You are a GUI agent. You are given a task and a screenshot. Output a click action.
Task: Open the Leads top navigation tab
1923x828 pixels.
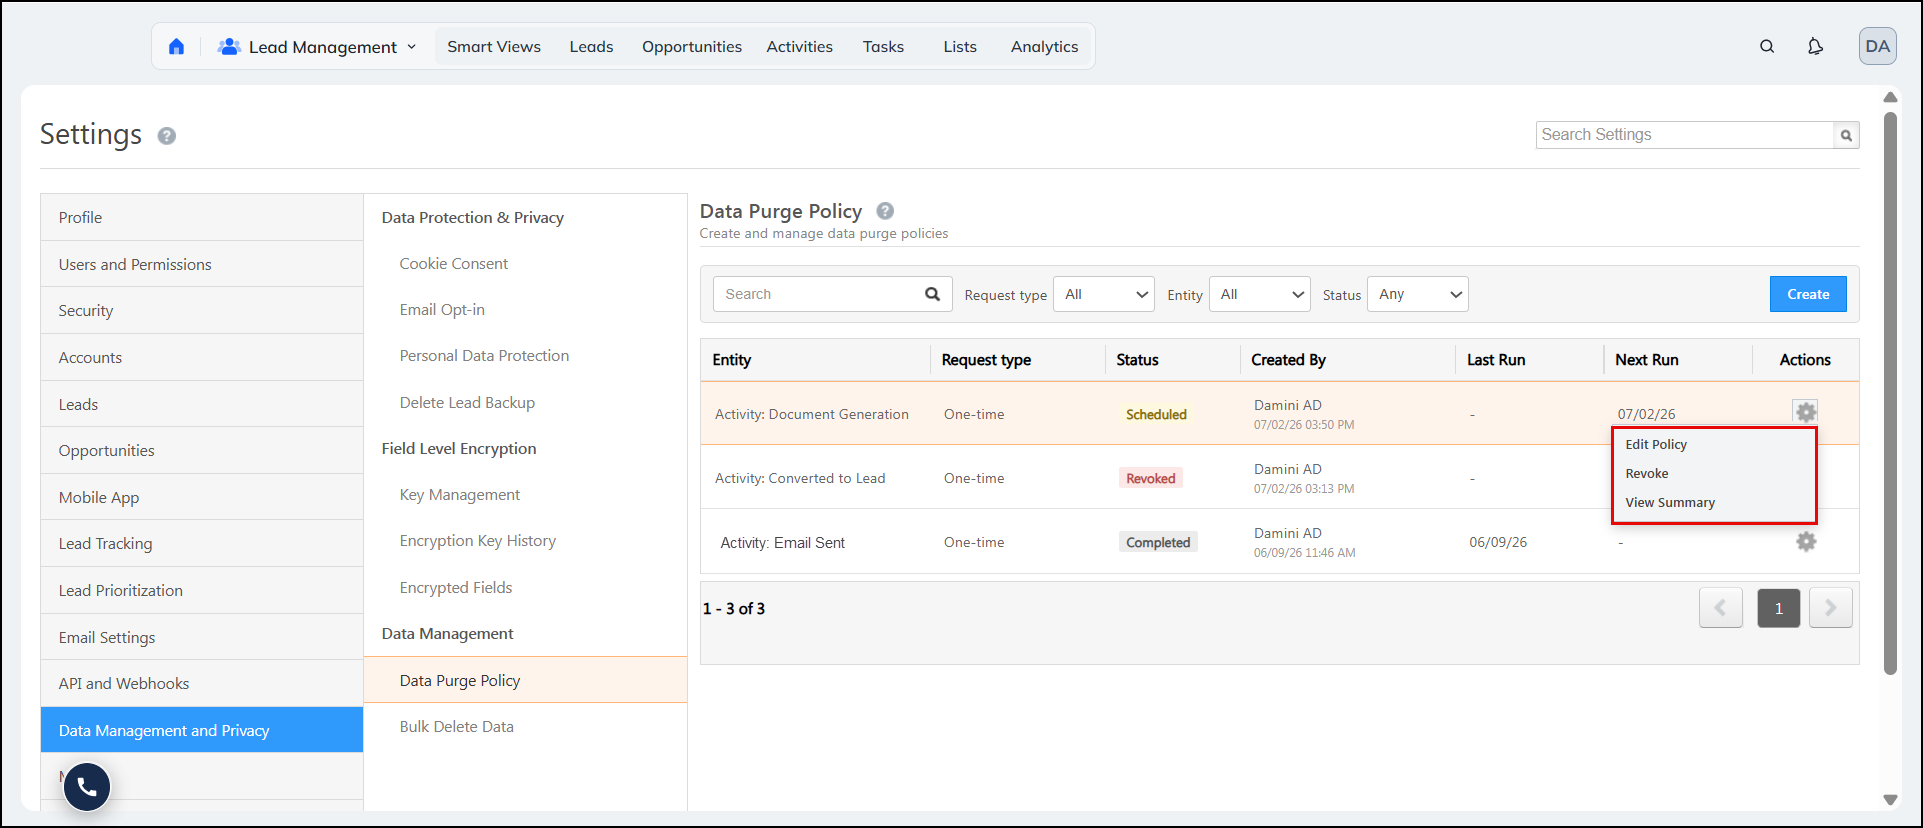(591, 47)
